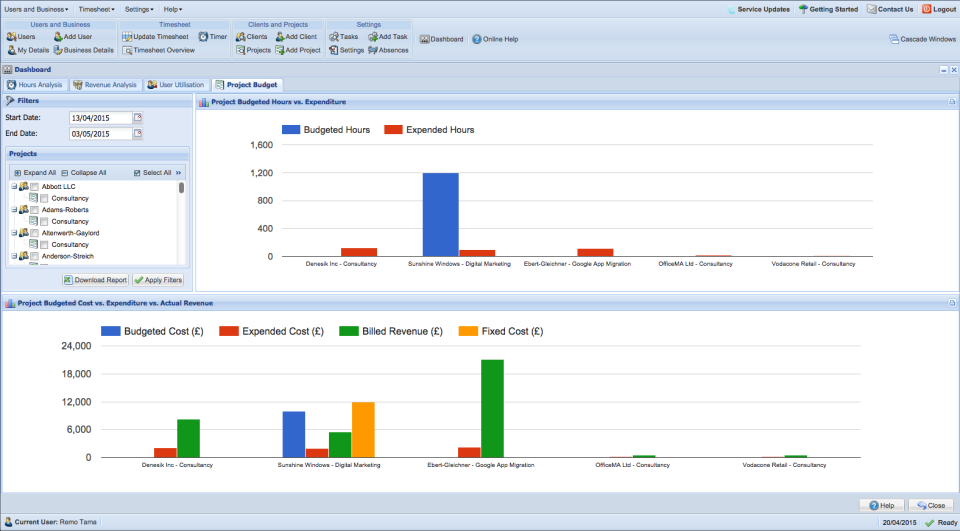Image resolution: width=960 pixels, height=531 pixels.
Task: Click Budgeted Hours blue legend swatch
Action: tap(291, 130)
